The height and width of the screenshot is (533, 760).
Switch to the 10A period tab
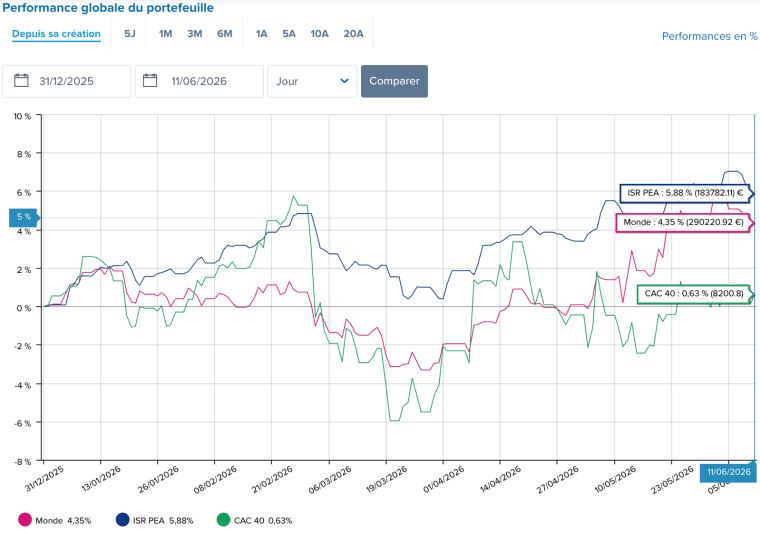tap(319, 34)
